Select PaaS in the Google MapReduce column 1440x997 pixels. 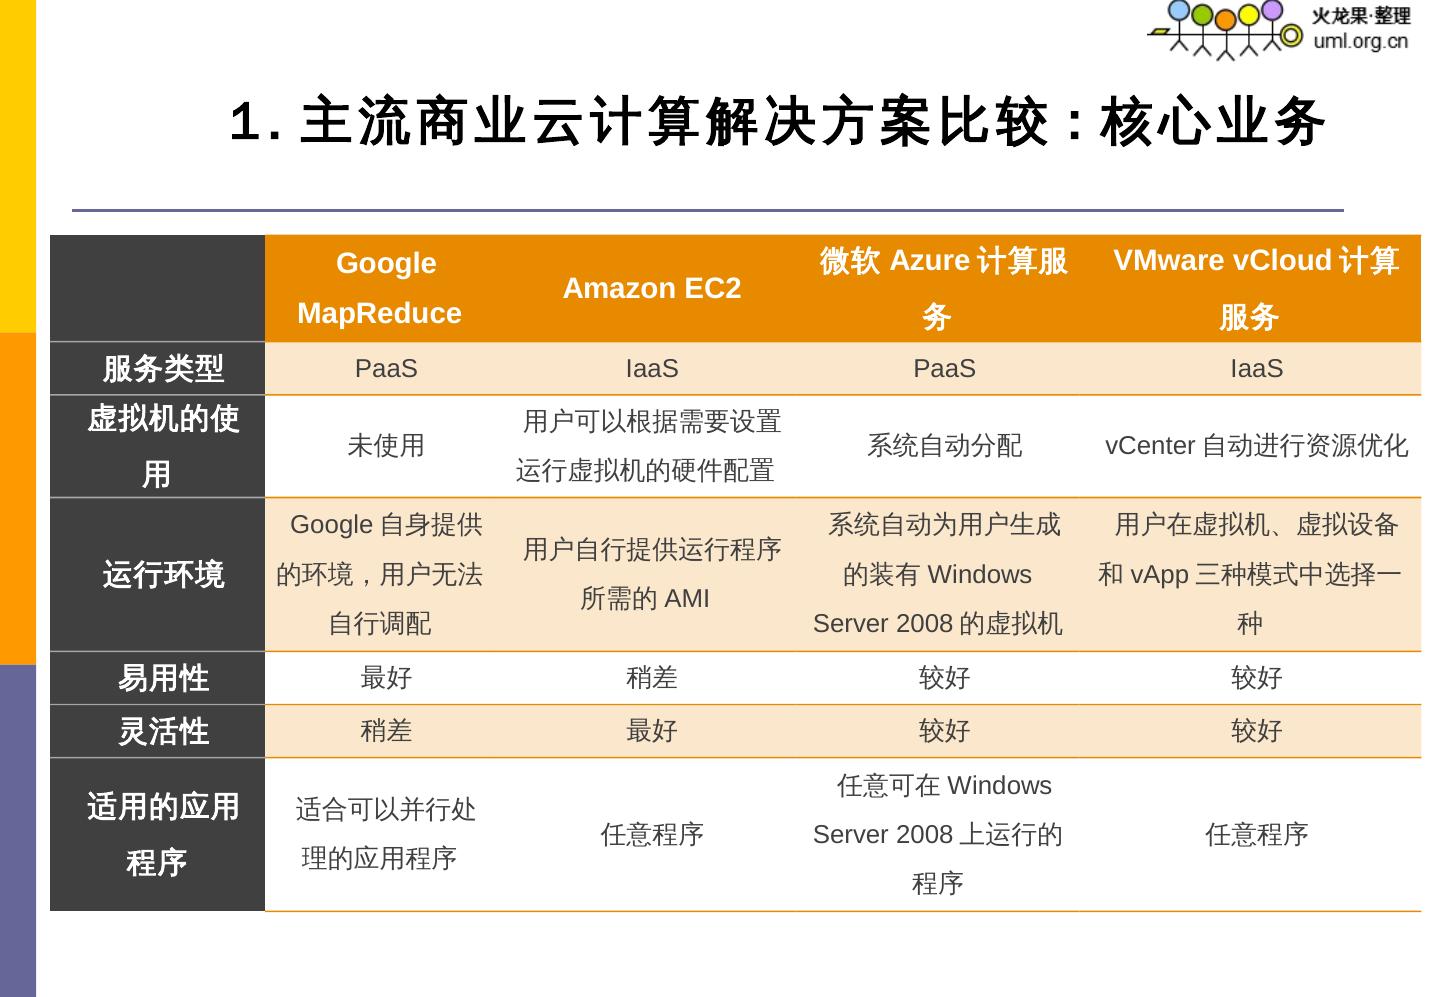tap(386, 368)
